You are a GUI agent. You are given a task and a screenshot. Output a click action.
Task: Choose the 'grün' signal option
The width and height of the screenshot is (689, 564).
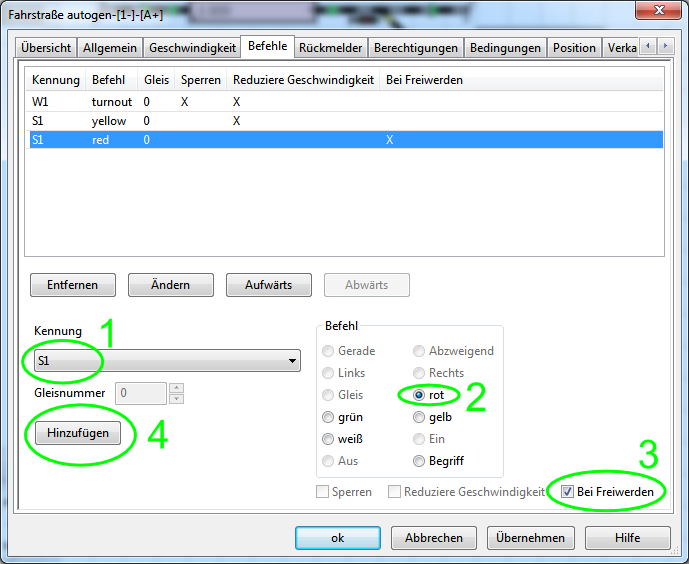click(x=329, y=417)
